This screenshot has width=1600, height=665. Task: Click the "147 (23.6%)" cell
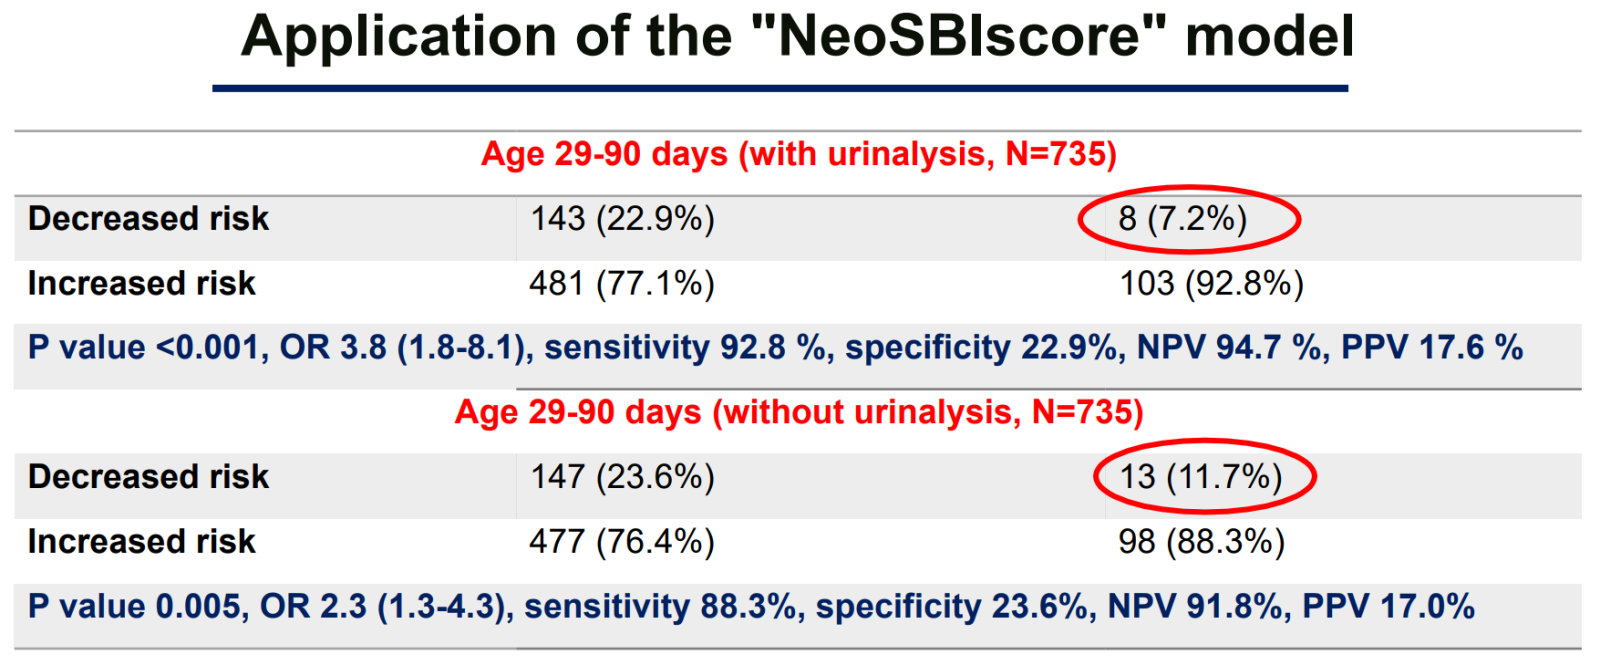622,477
